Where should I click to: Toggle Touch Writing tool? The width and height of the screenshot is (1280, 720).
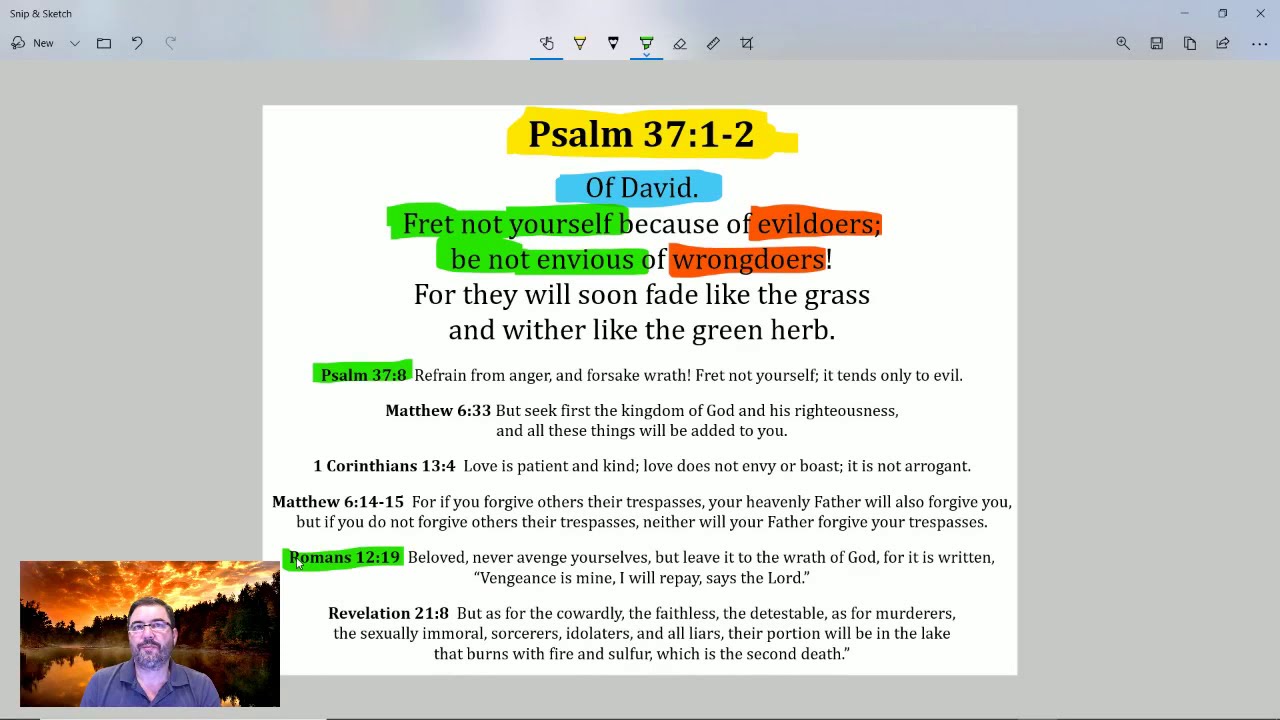click(547, 43)
